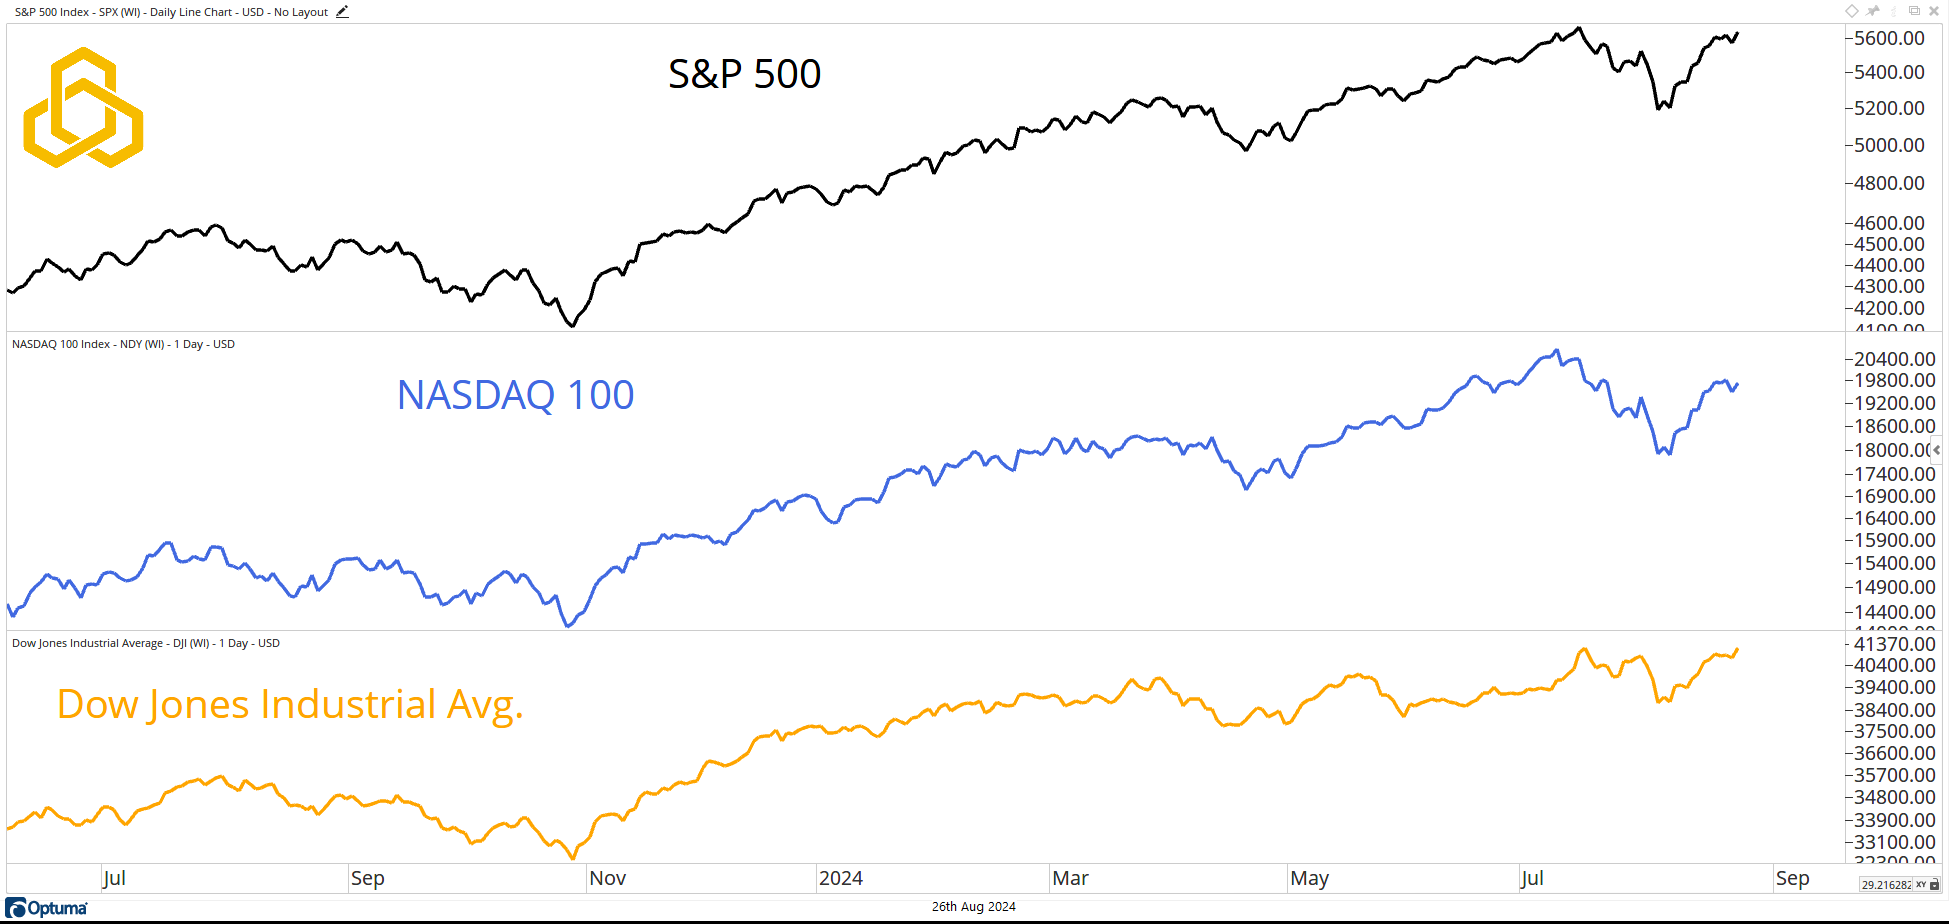Collapse side panel with right-edge arrow

coord(1937,450)
